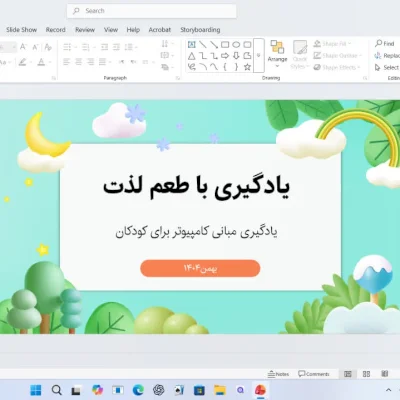Open the Paragraph dialog launcher

pos(178,78)
